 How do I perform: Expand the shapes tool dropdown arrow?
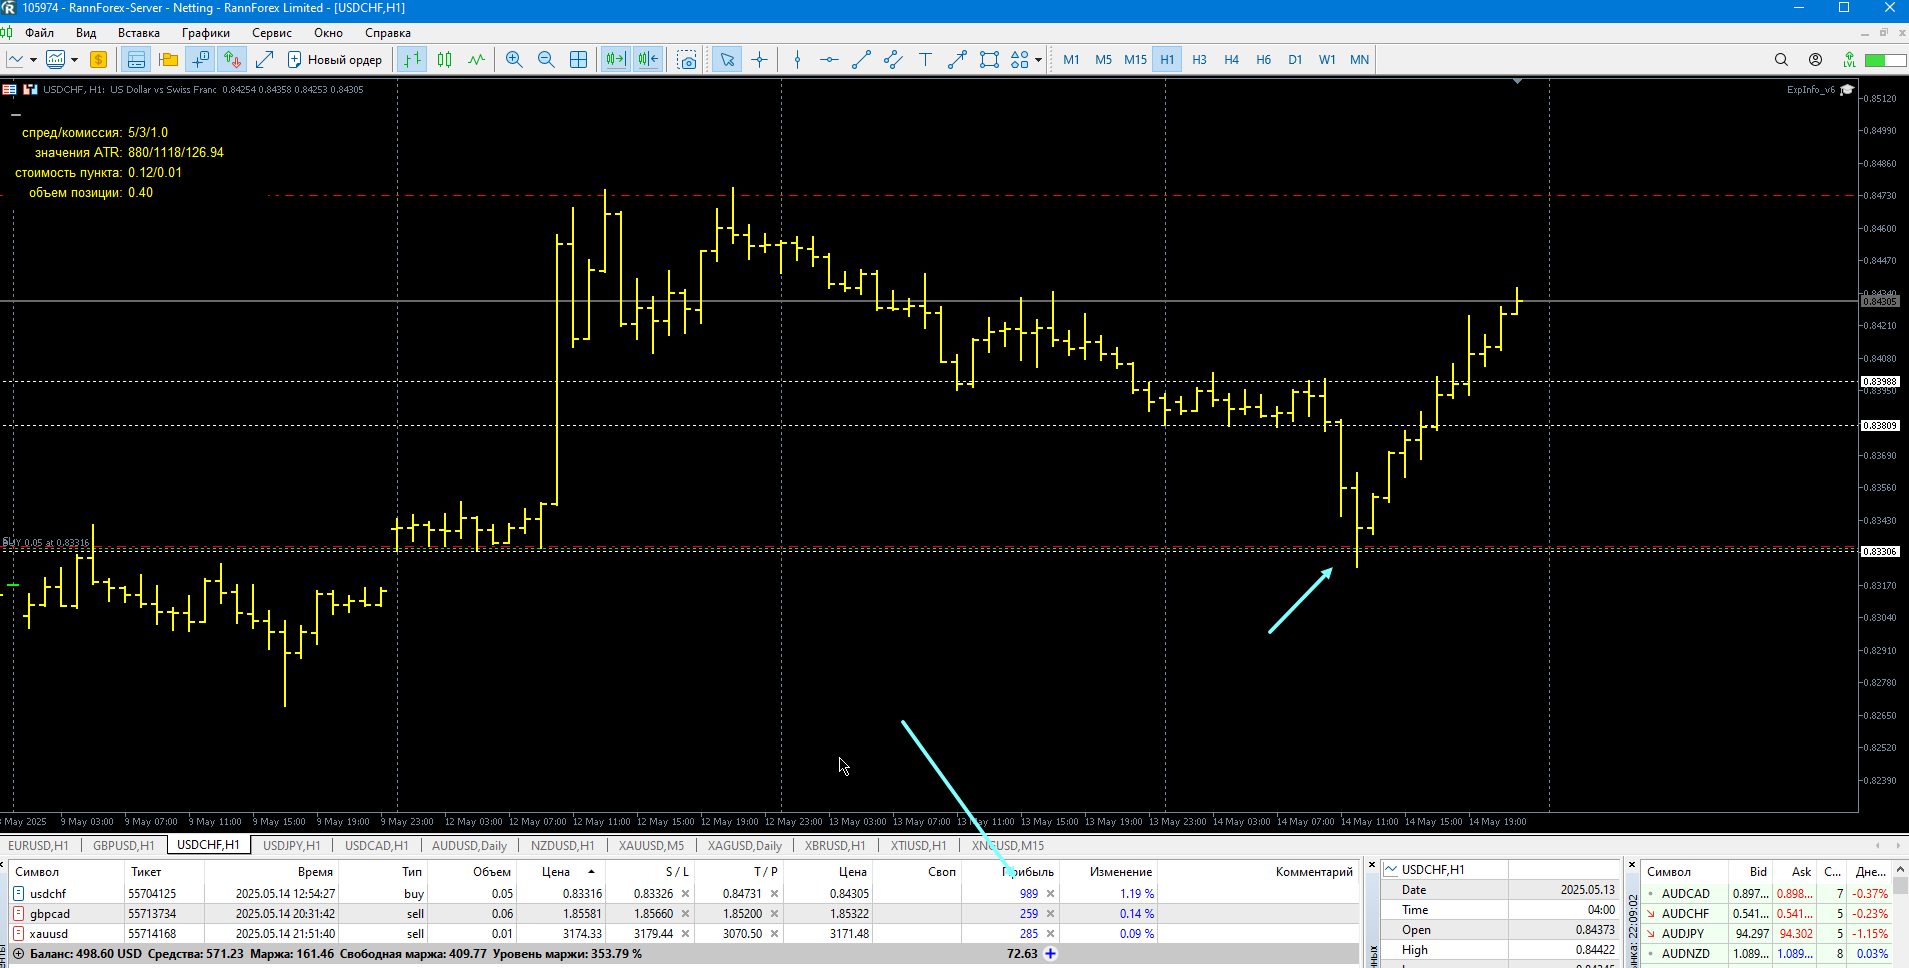1038,60
